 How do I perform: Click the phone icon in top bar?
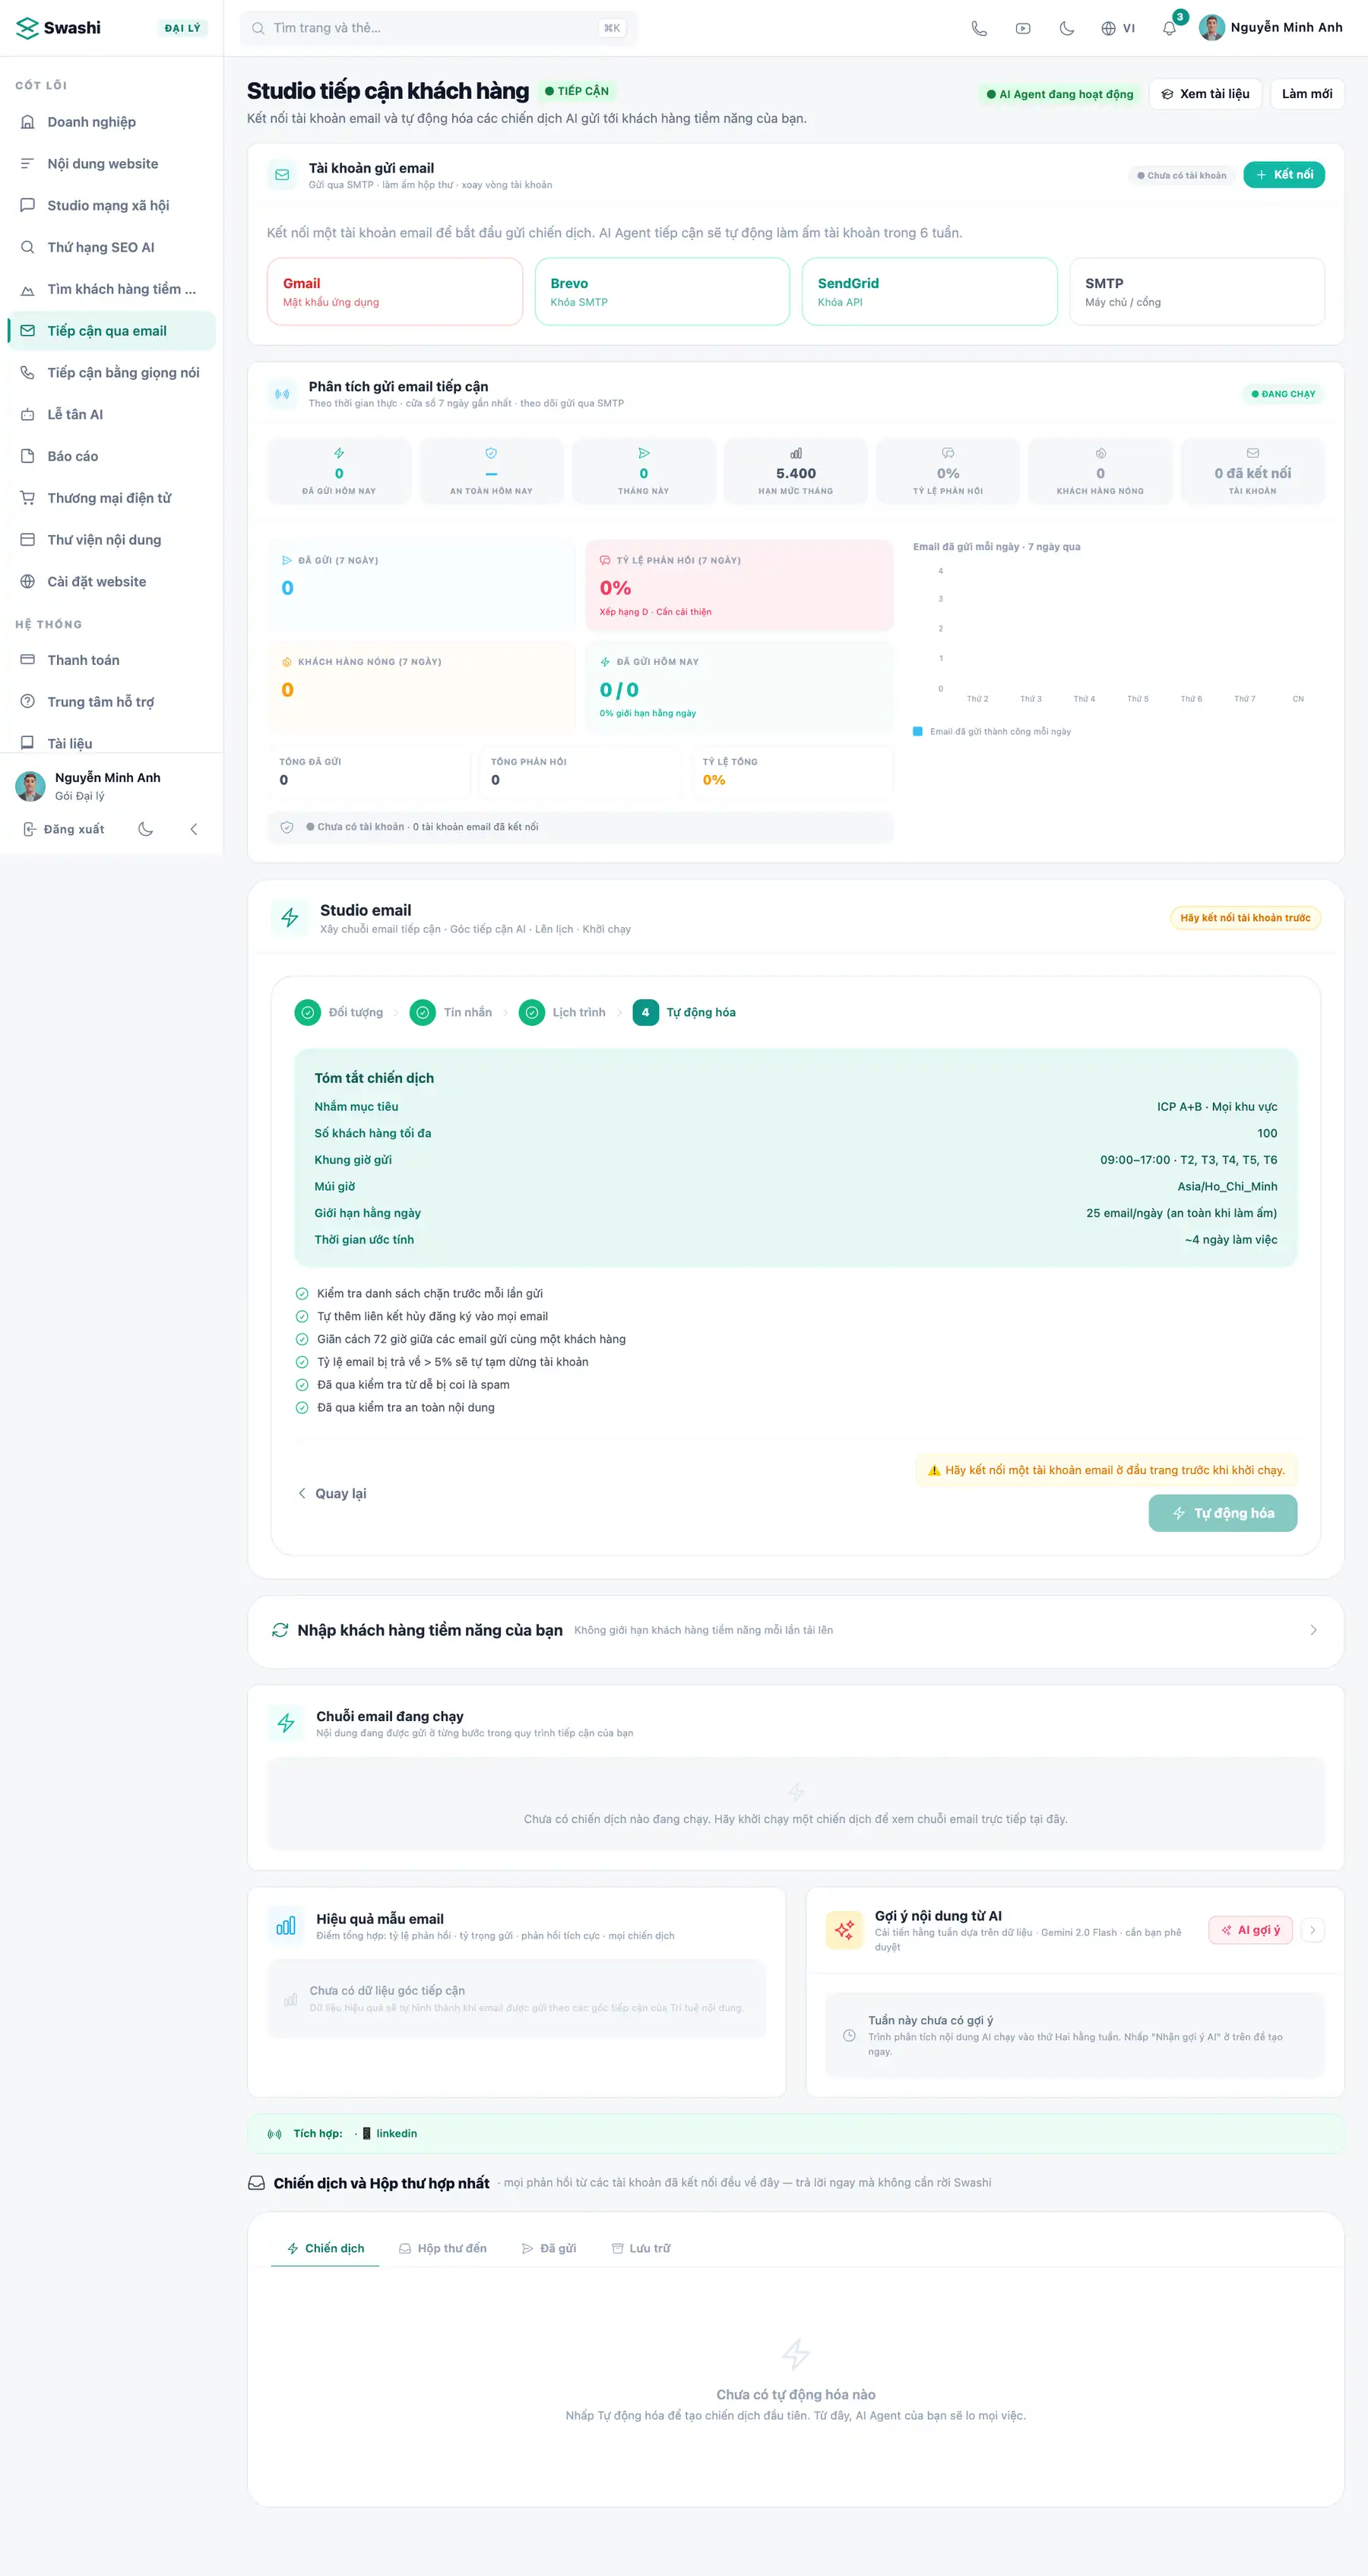click(979, 28)
